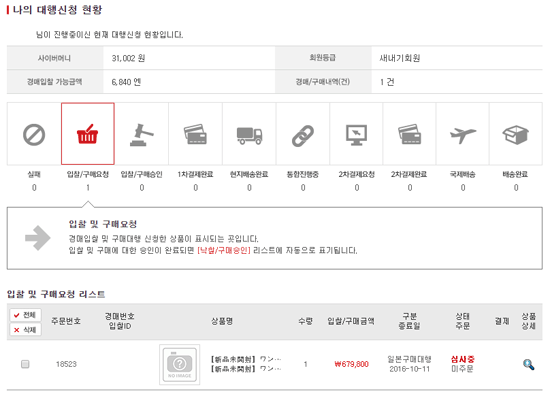Select the 입찰/구매승인 gavel icon

pos(142,134)
